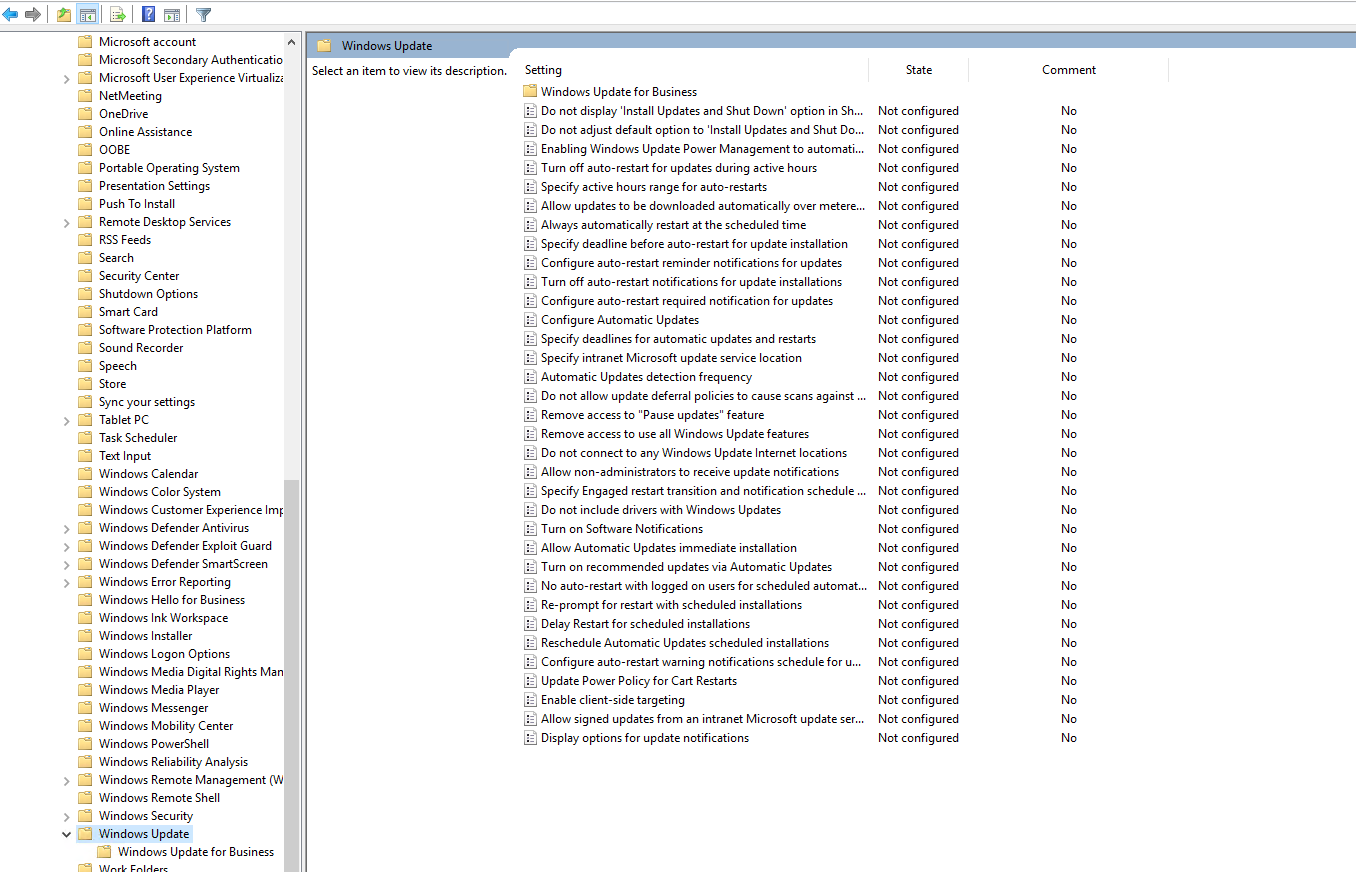1356x872 pixels.
Task: Click the tree pane vertical scrollbar thumb
Action: (x=292, y=675)
